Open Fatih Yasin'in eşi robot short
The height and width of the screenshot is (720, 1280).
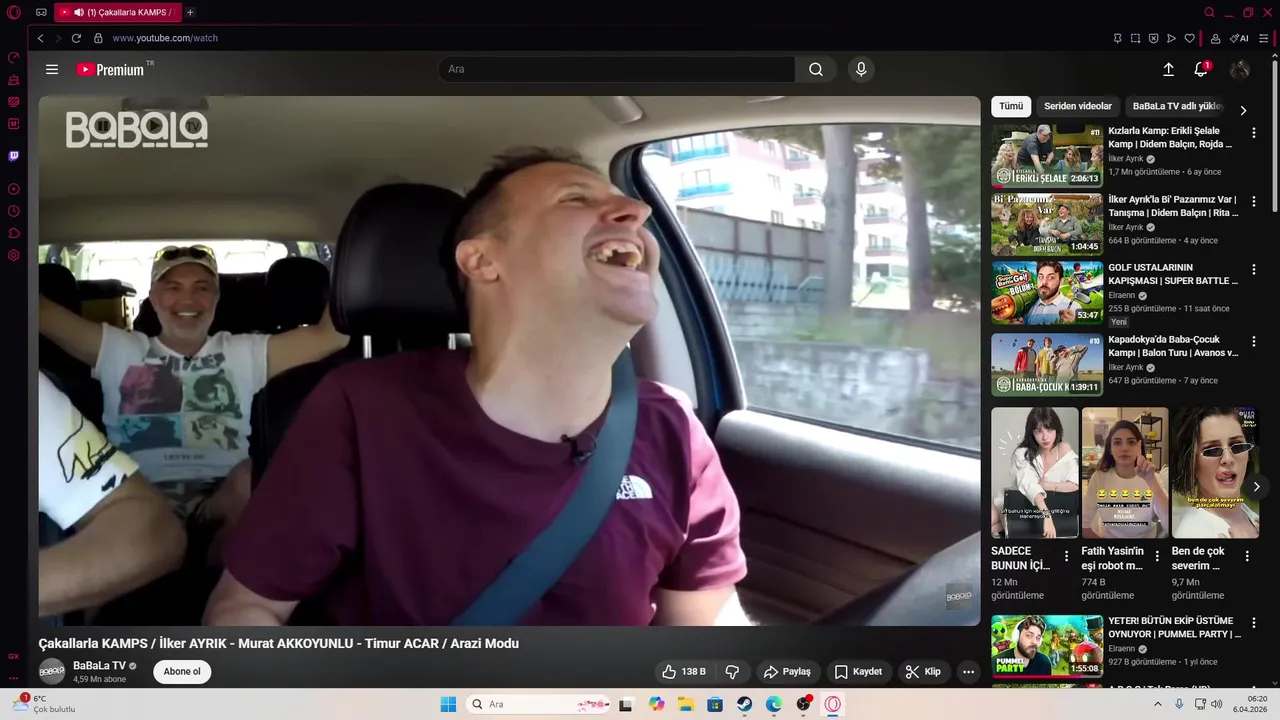pyautogui.click(x=1125, y=472)
